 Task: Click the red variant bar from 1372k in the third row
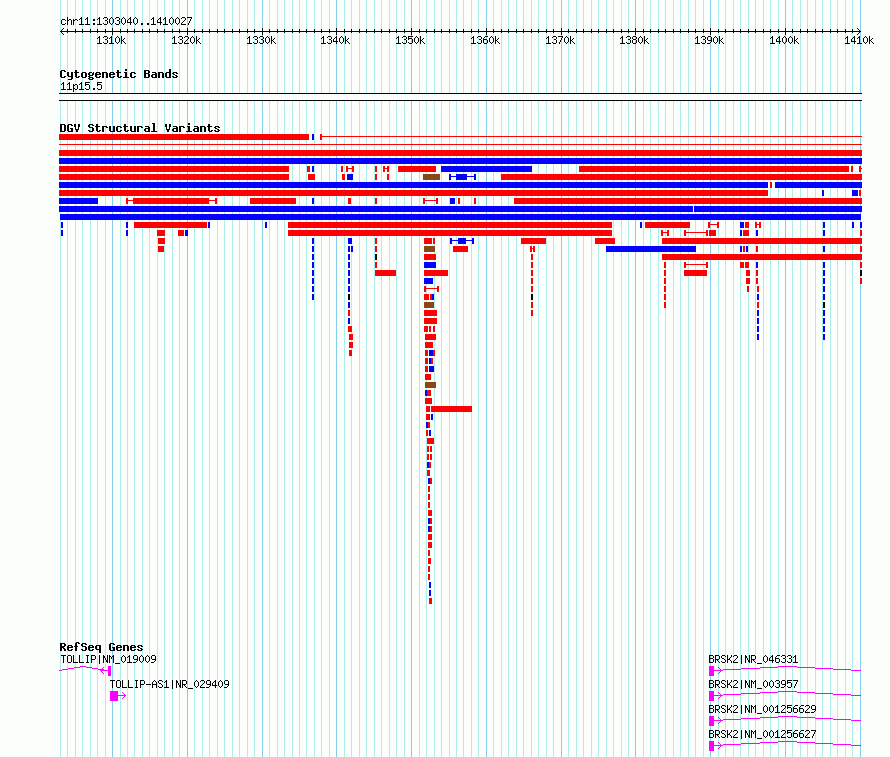[x=714, y=169]
